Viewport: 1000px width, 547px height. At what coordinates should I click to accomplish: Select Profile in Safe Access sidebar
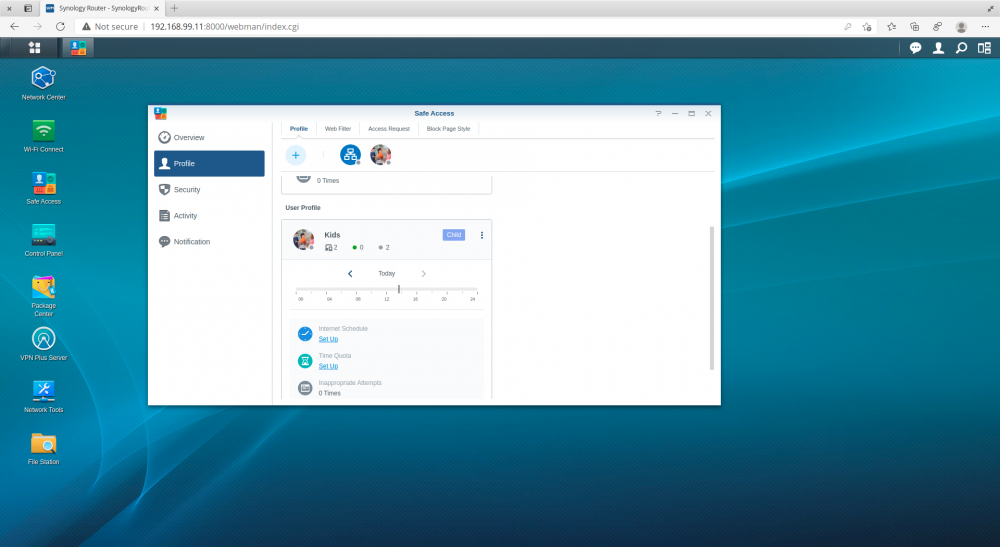[209, 163]
